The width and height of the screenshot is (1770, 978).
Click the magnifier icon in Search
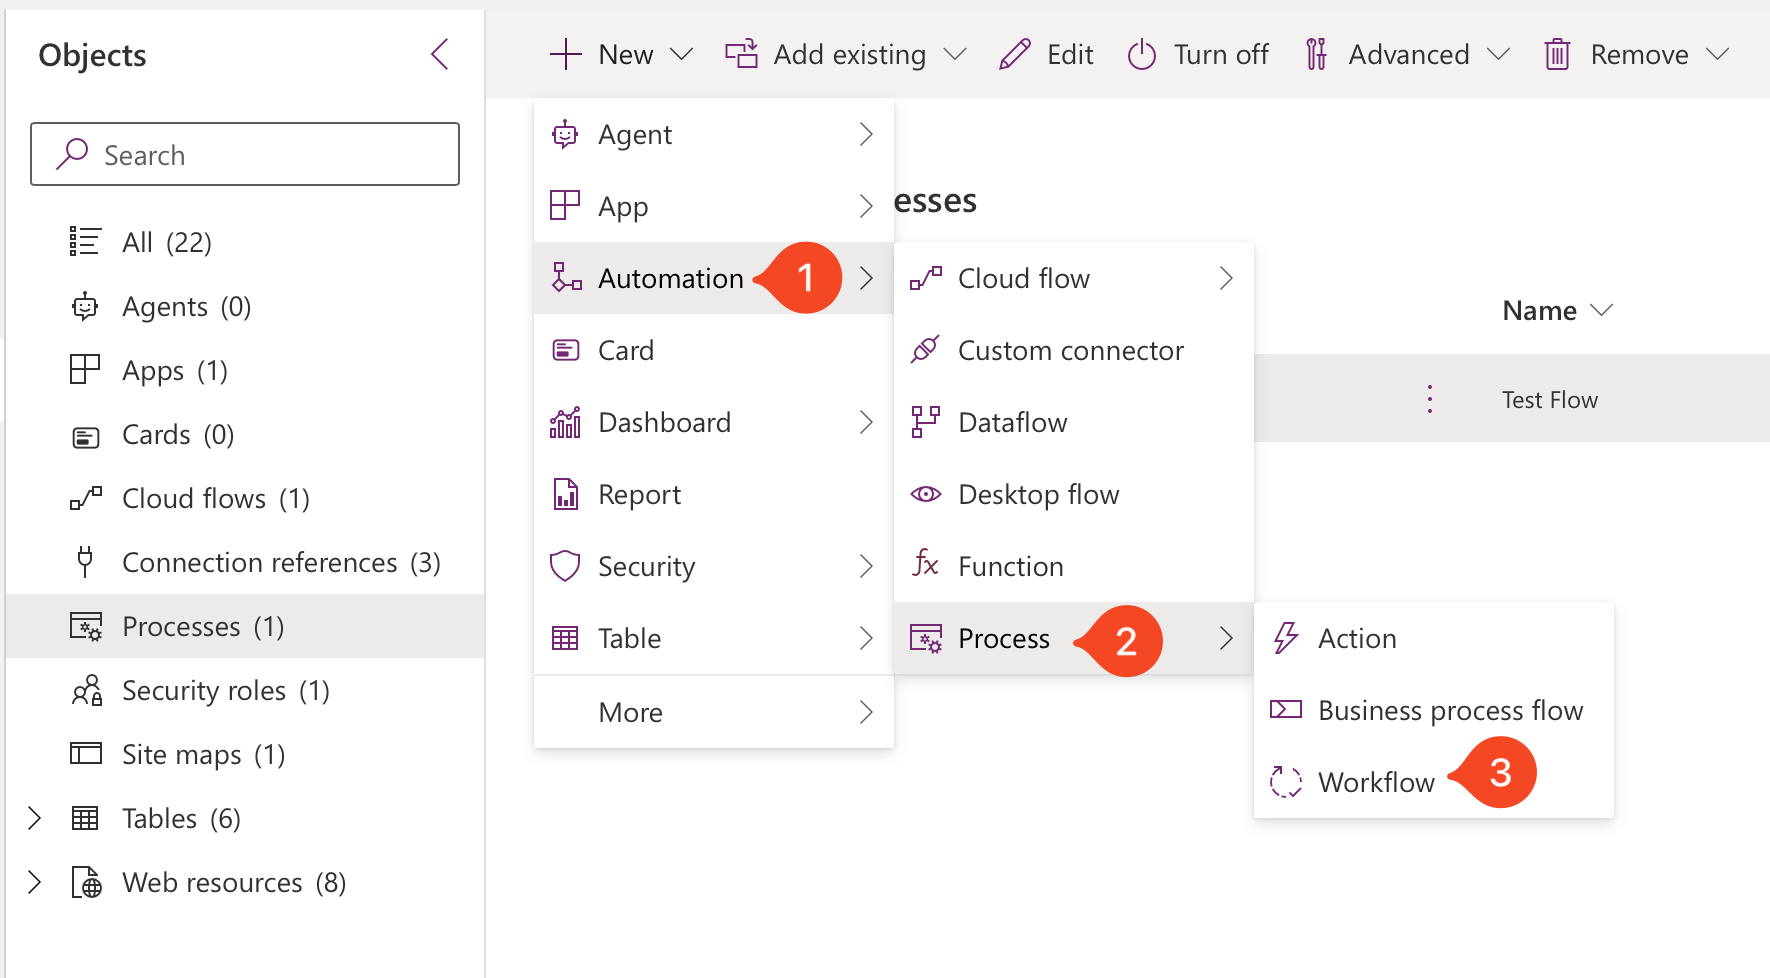click(x=72, y=154)
